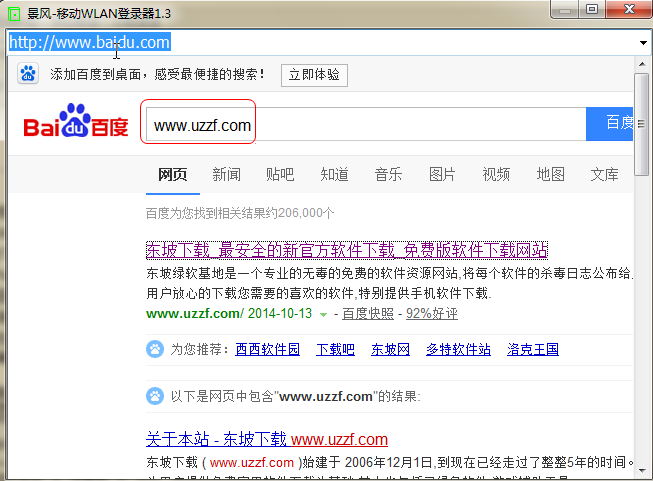This screenshot has width=653, height=481.
Task: Open the 洛克王国 recommended link
Action: coord(533,349)
